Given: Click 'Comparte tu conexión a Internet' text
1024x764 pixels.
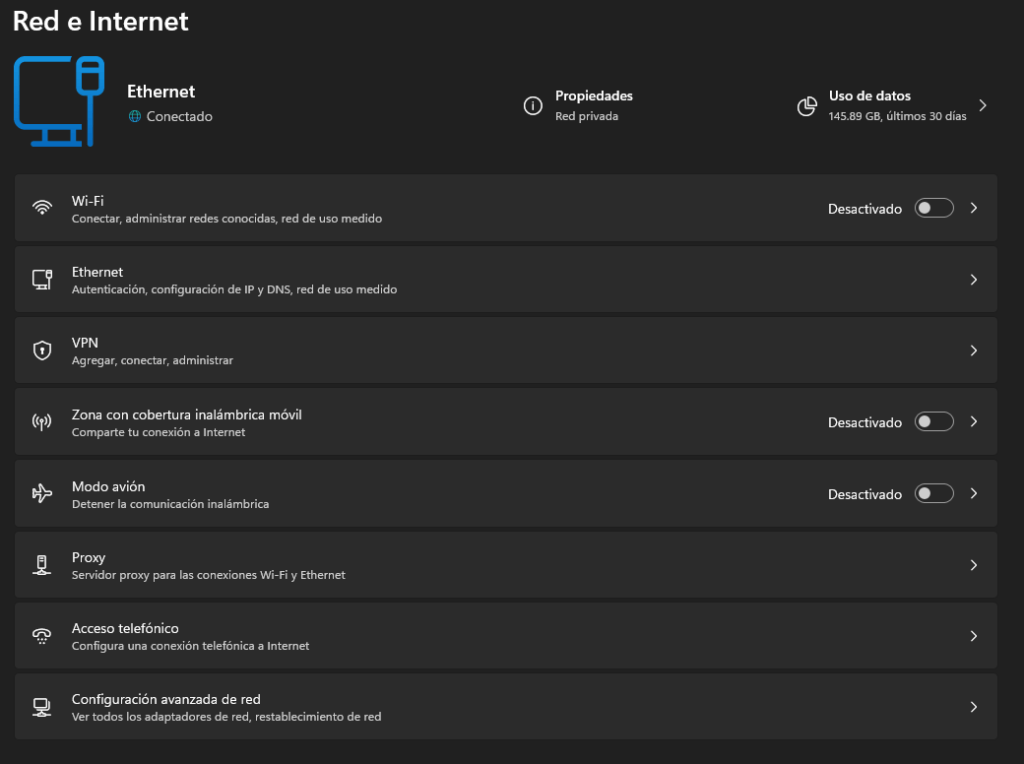Looking at the screenshot, I should click(x=159, y=432).
